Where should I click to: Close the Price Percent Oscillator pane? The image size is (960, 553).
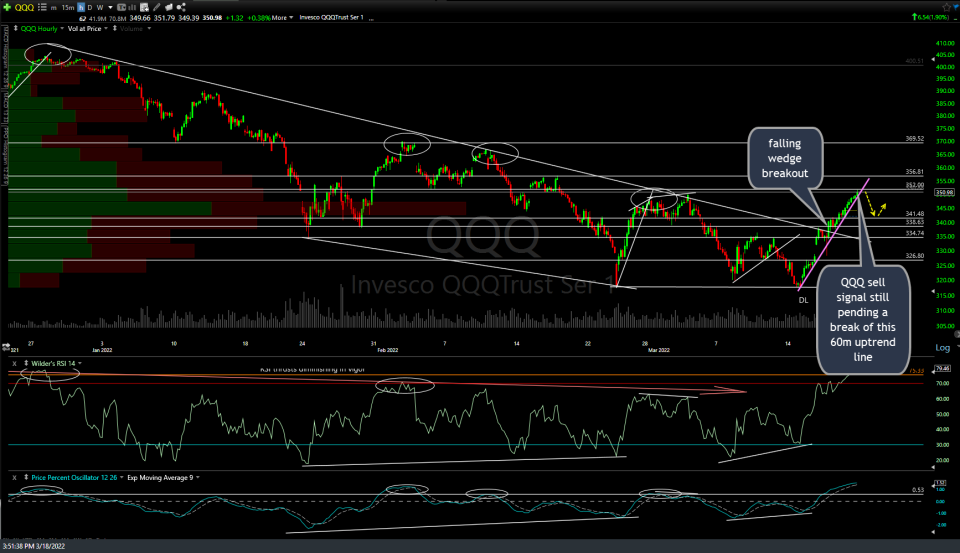tap(15, 478)
